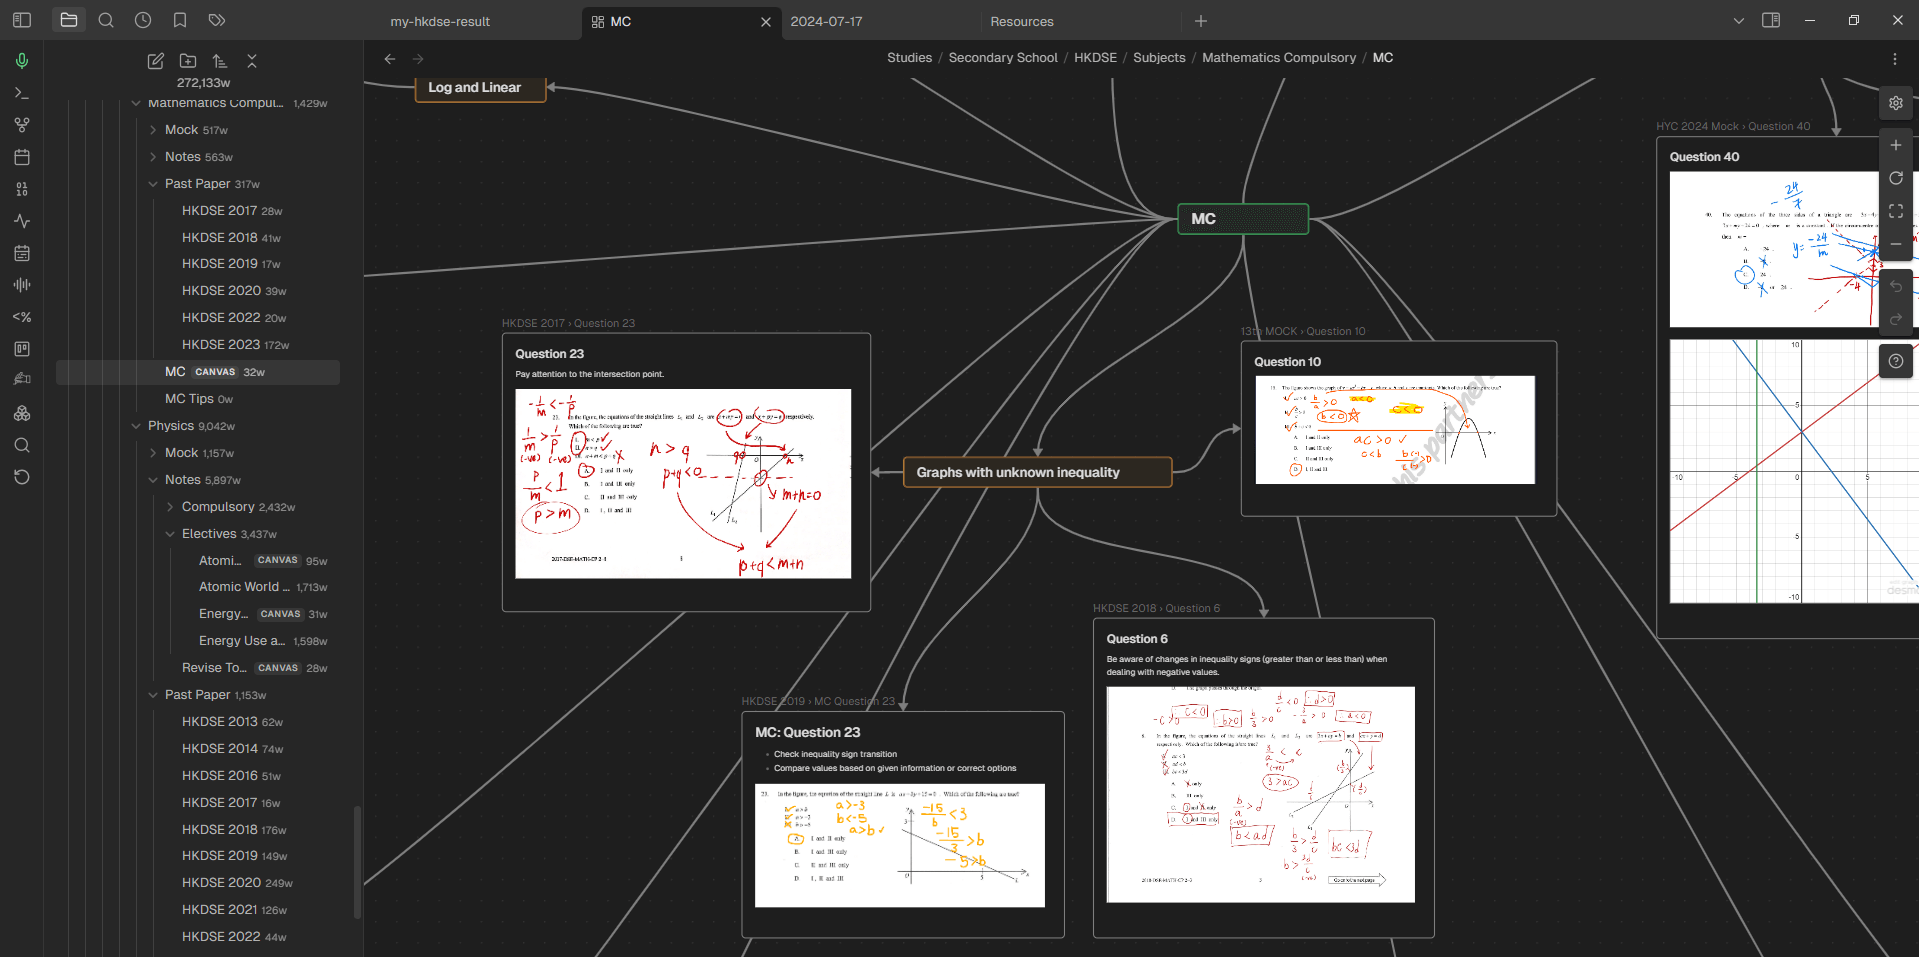Screen dimensions: 1919x957
Task: Click the new folder icon
Action: [x=187, y=61]
